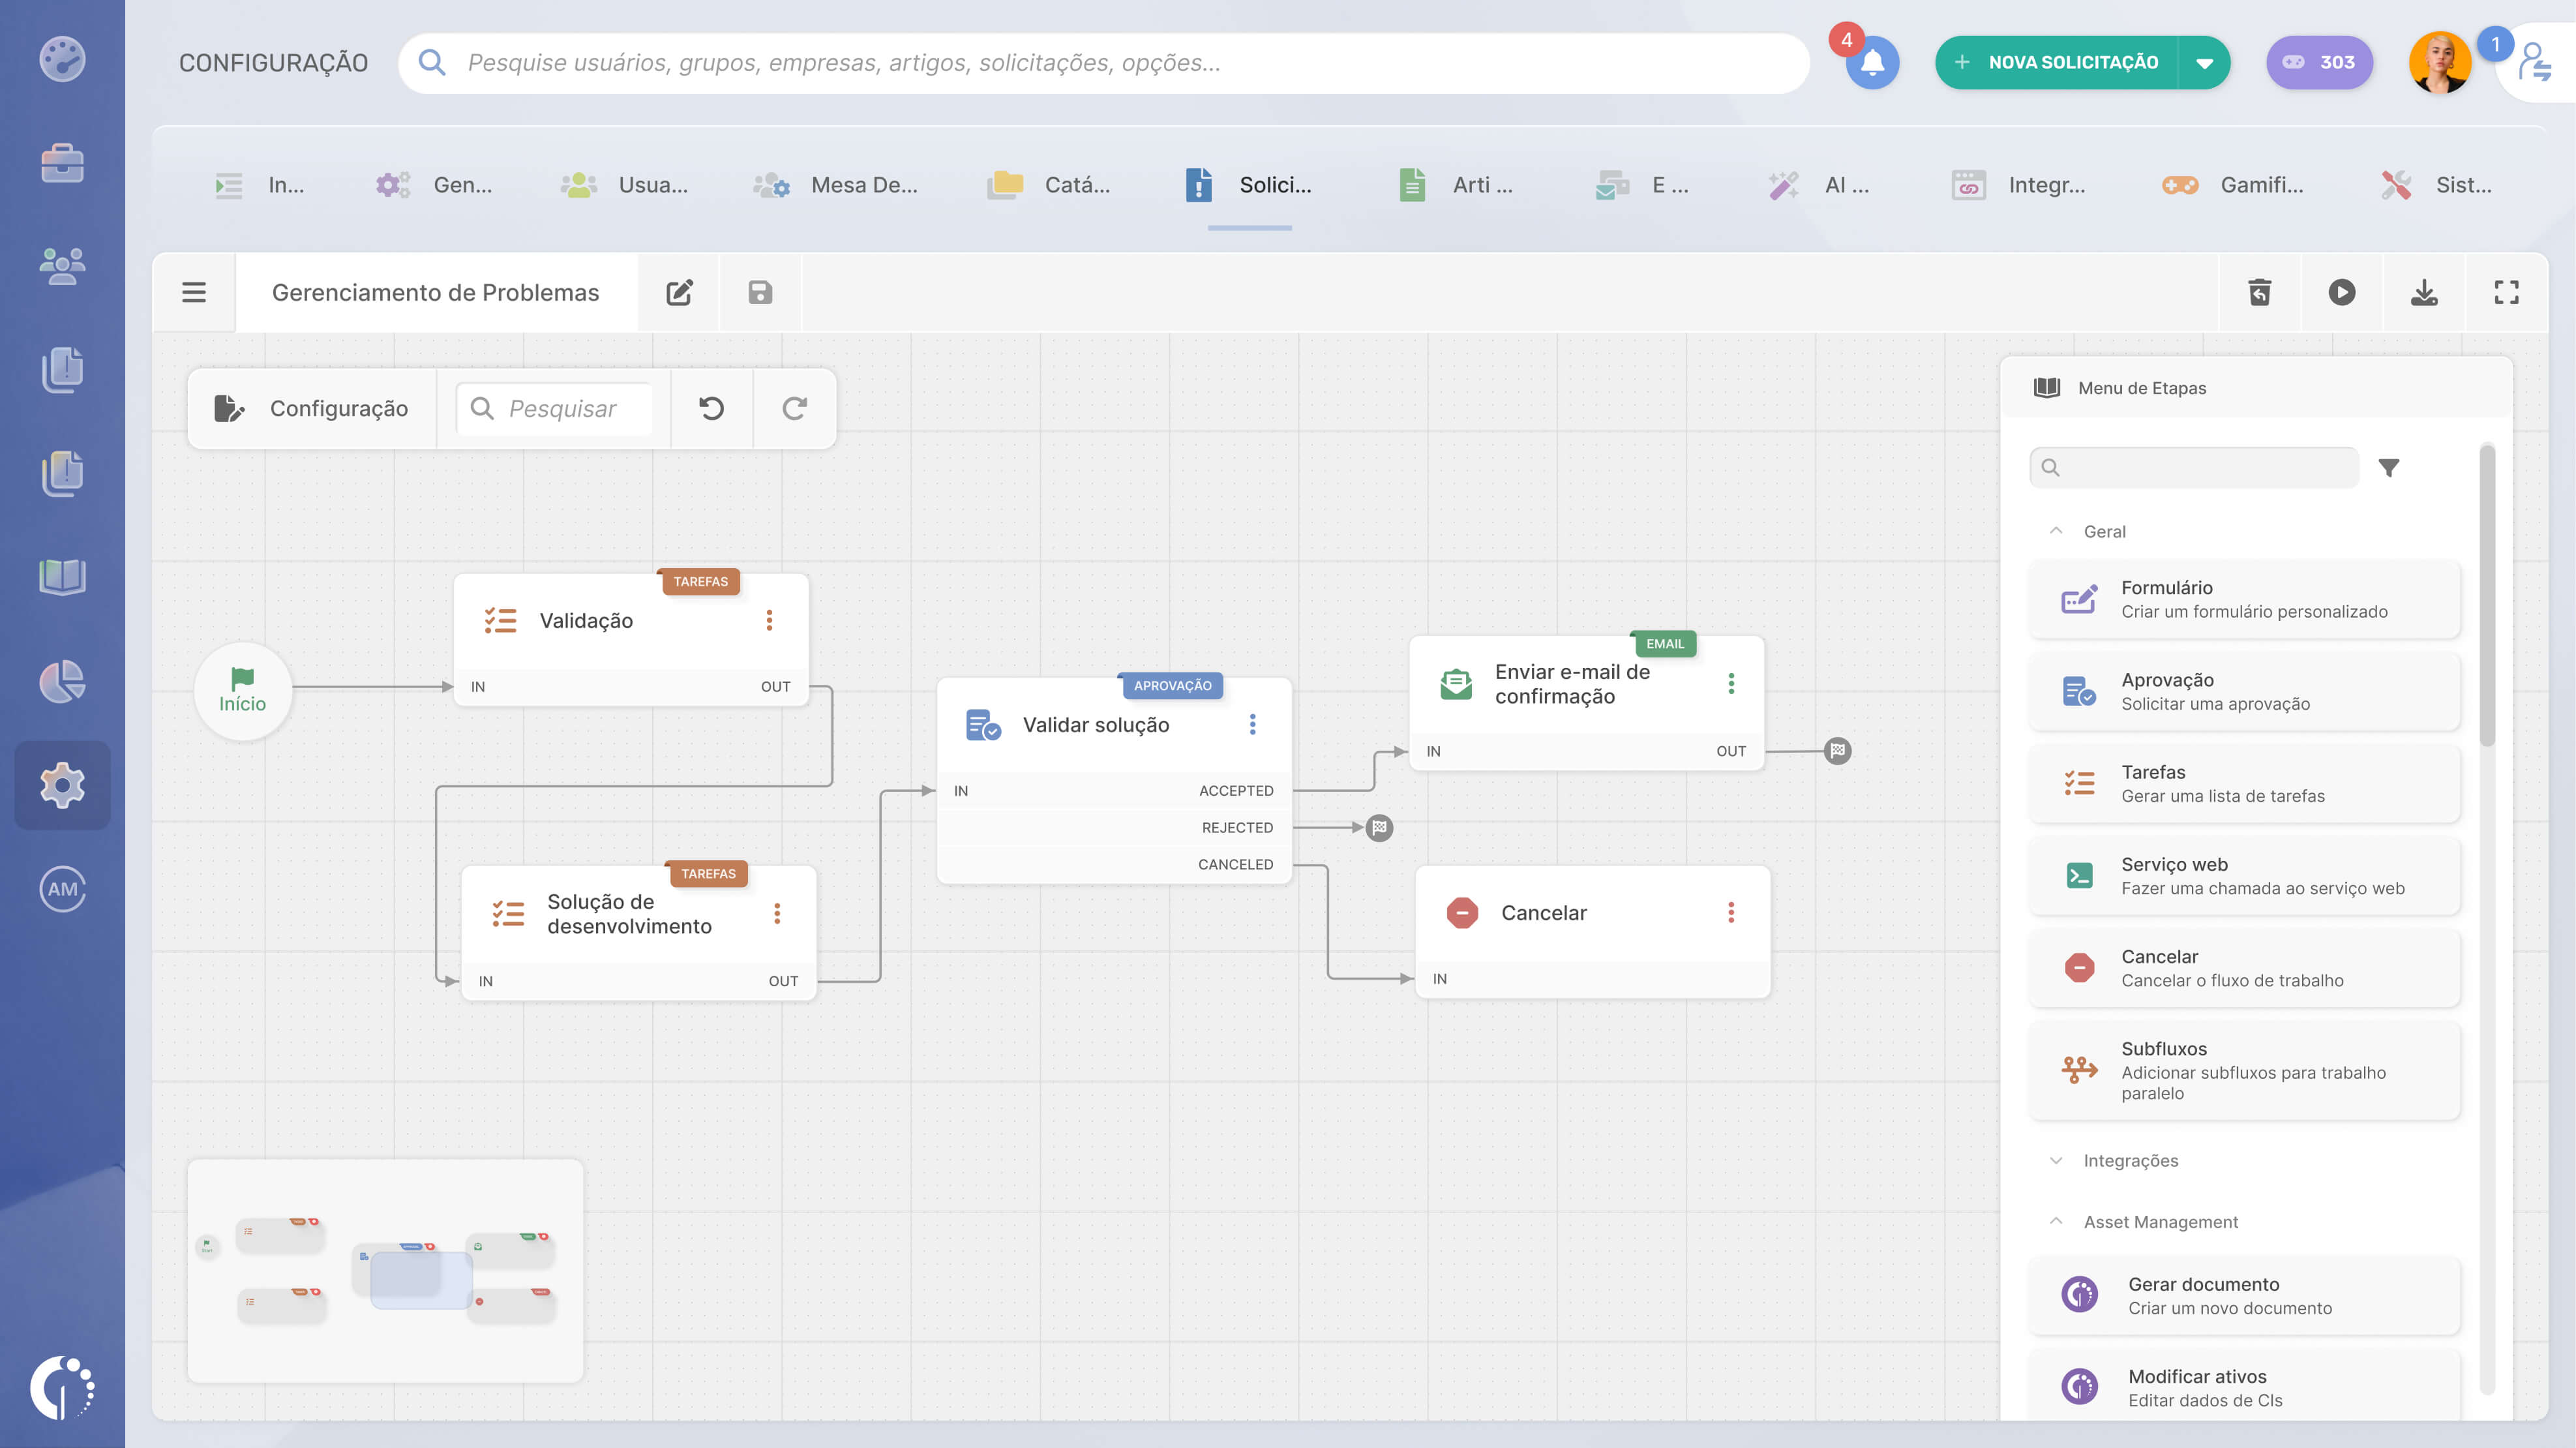
Task: Open the AM asset management sidebar icon
Action: click(62, 889)
